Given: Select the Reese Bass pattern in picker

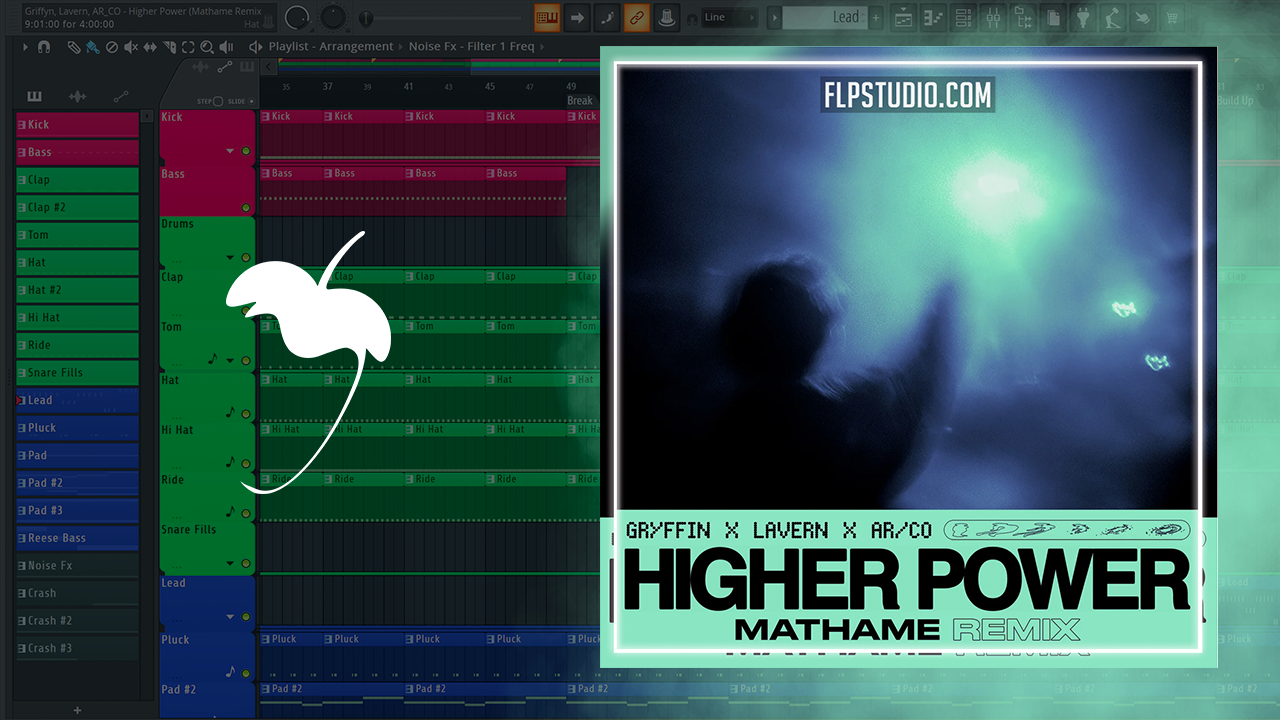Looking at the screenshot, I should point(77,538).
